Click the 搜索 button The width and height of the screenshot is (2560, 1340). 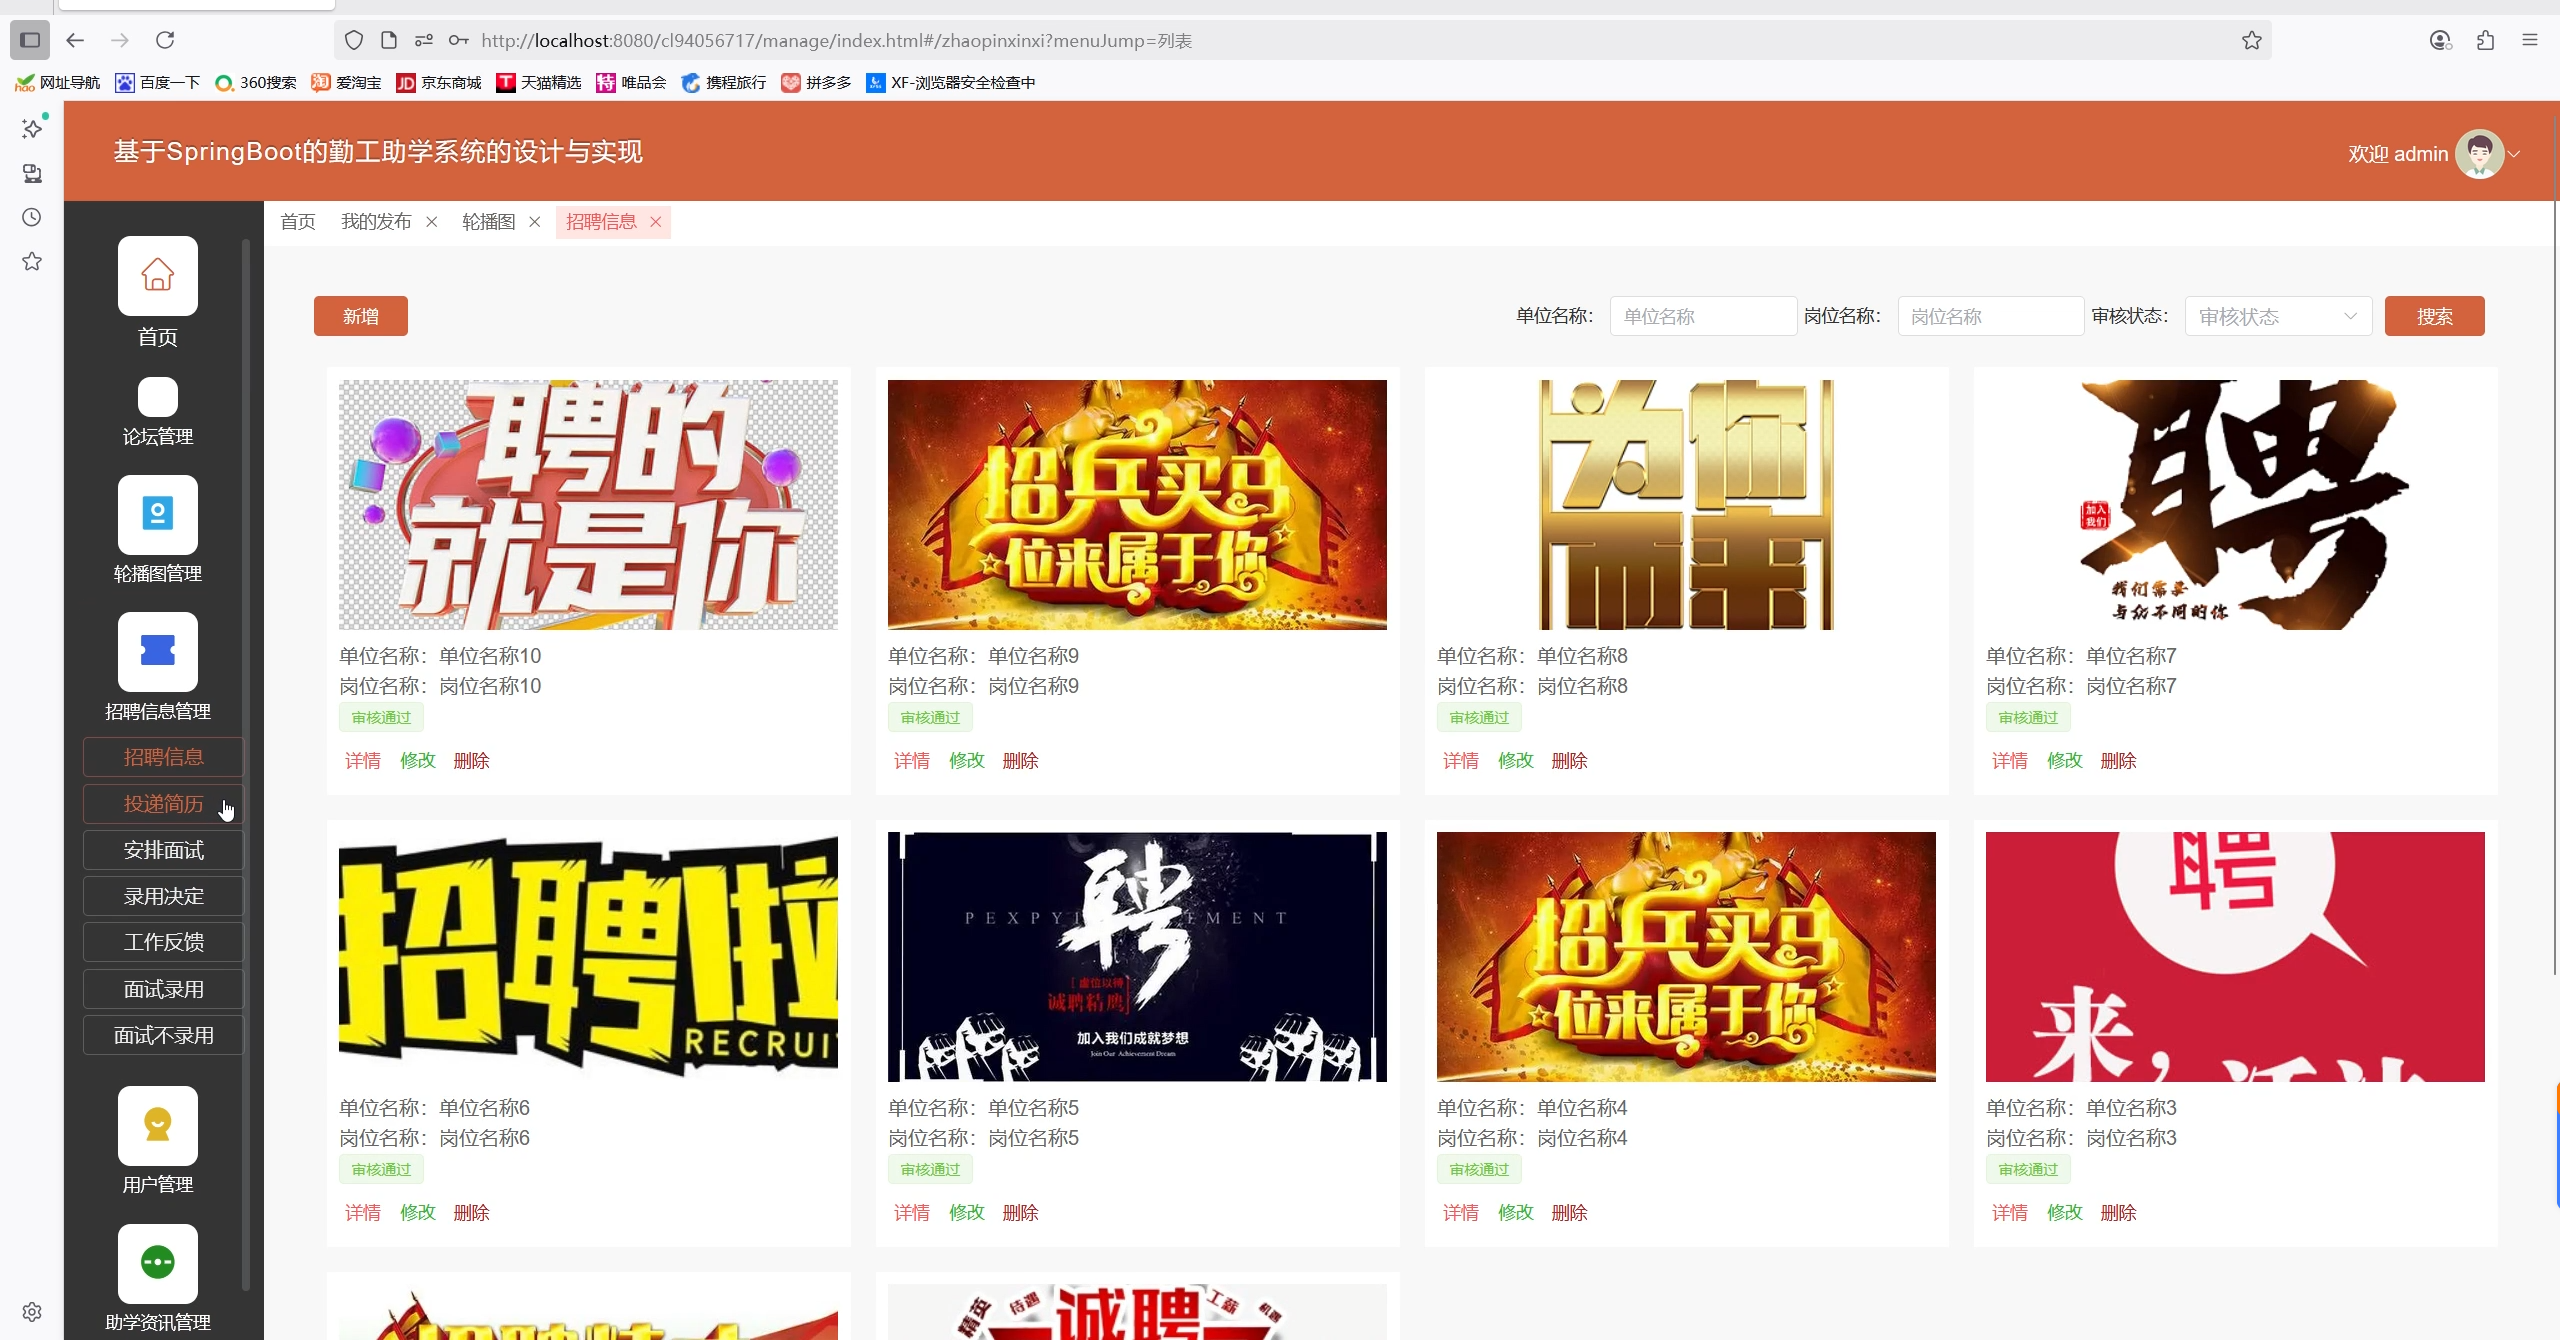pos(2433,317)
